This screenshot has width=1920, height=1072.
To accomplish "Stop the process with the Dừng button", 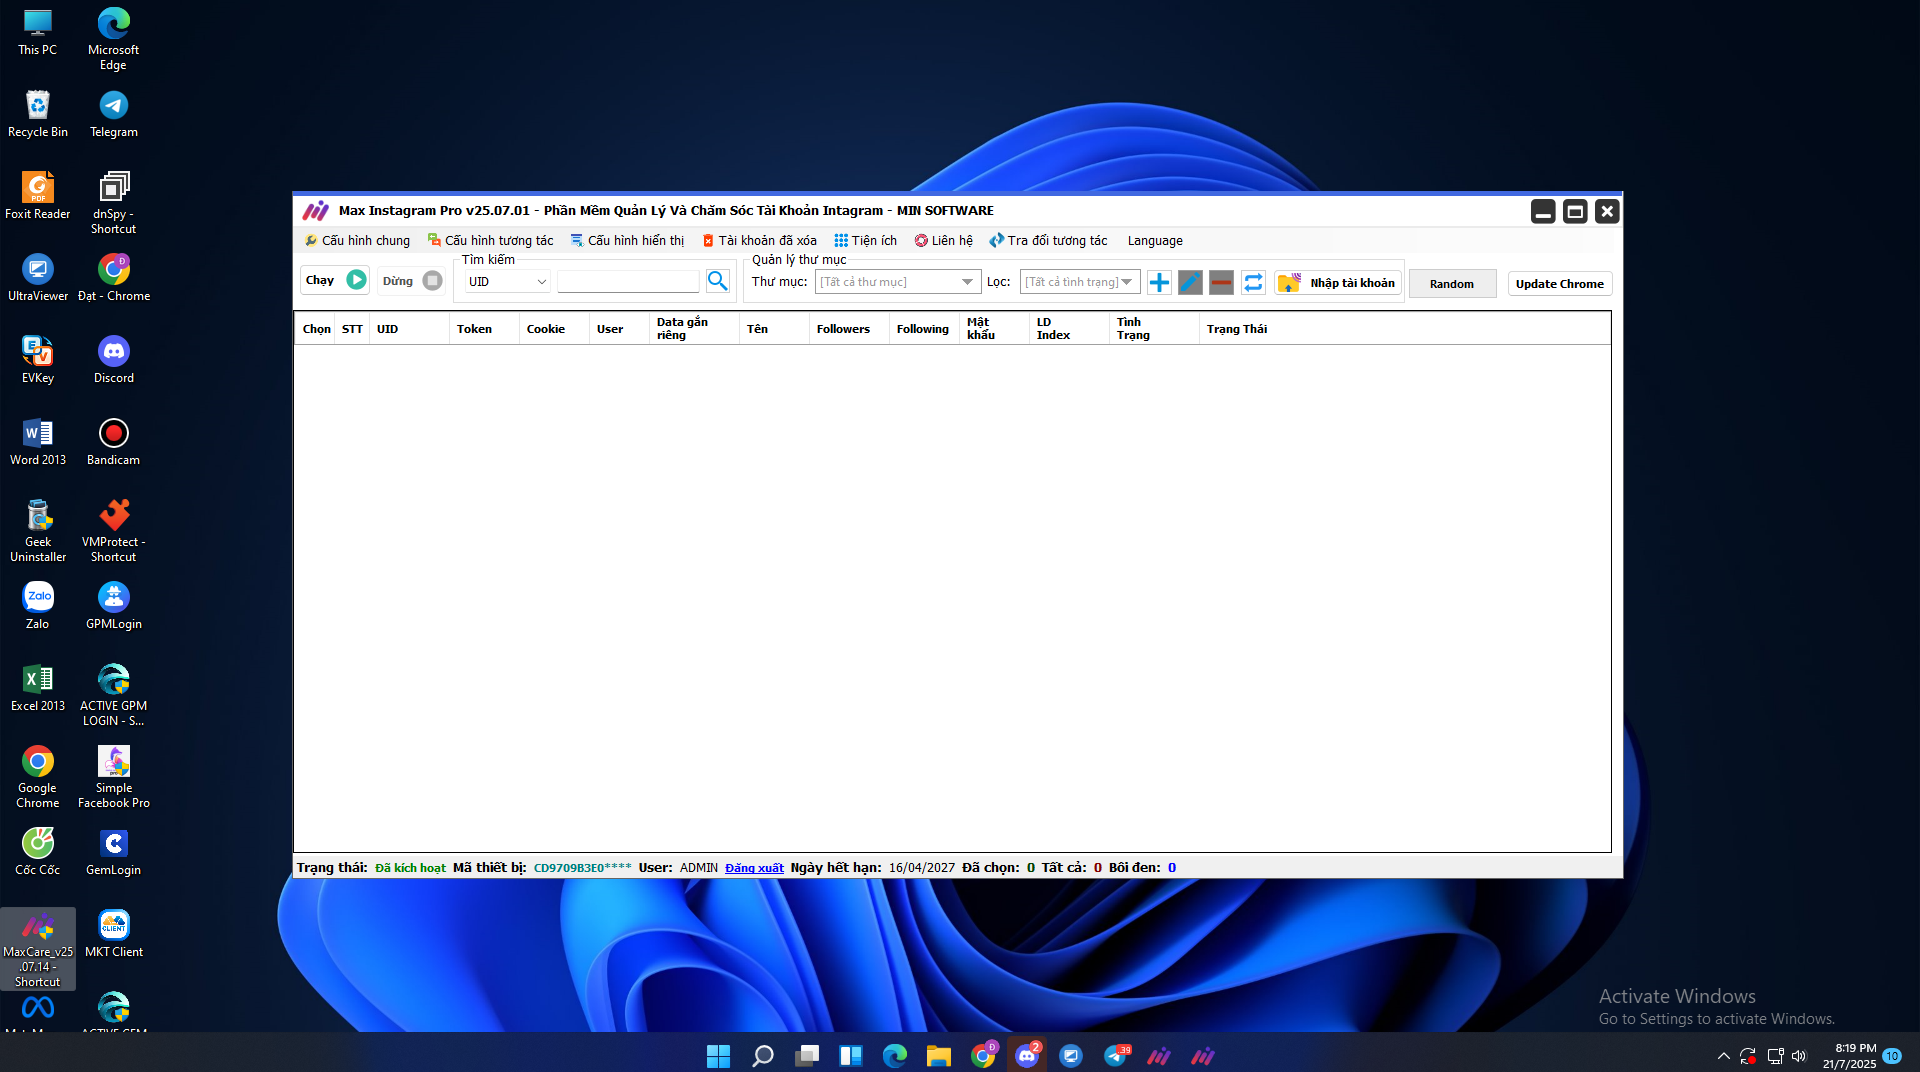I will (x=411, y=281).
